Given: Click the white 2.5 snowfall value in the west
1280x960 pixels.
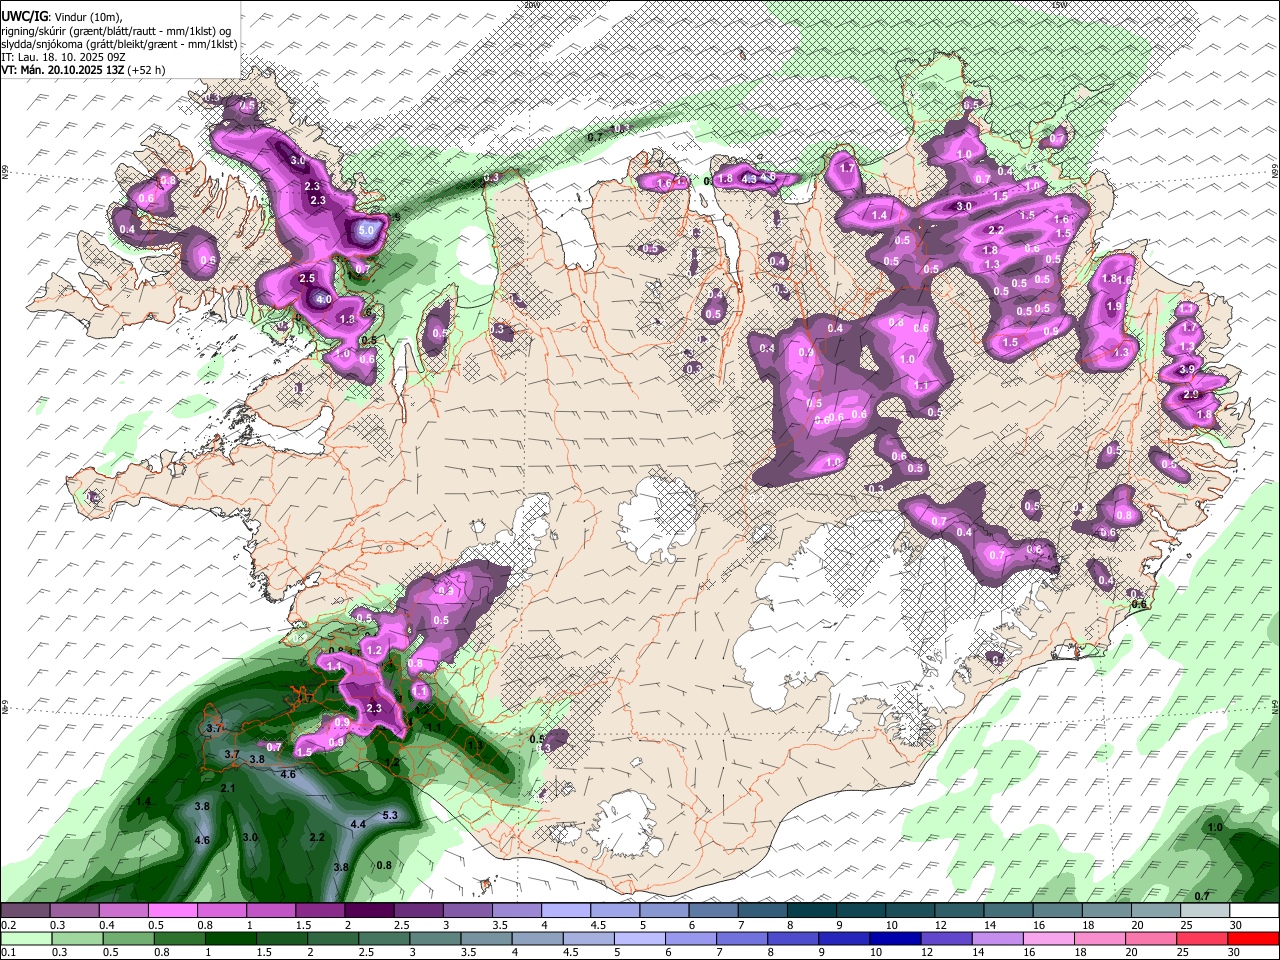Looking at the screenshot, I should point(307,278).
